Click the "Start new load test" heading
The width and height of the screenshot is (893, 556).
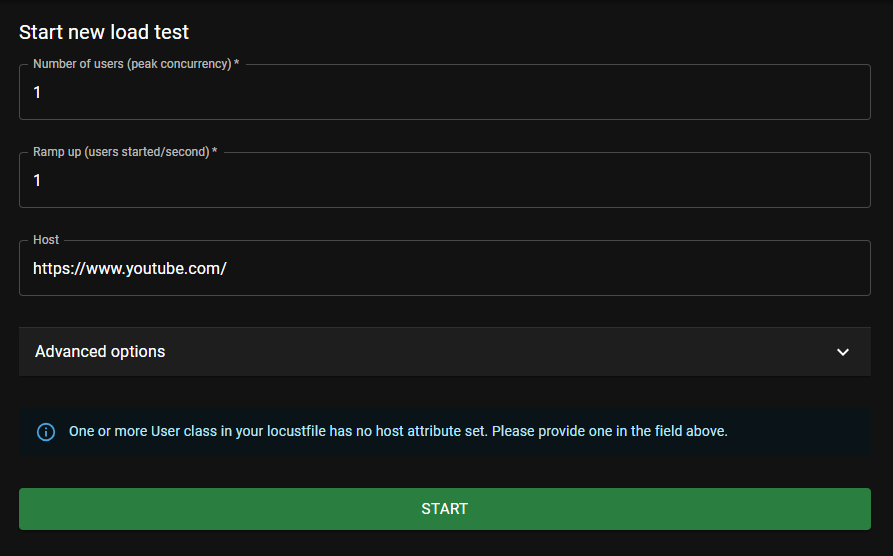[104, 32]
